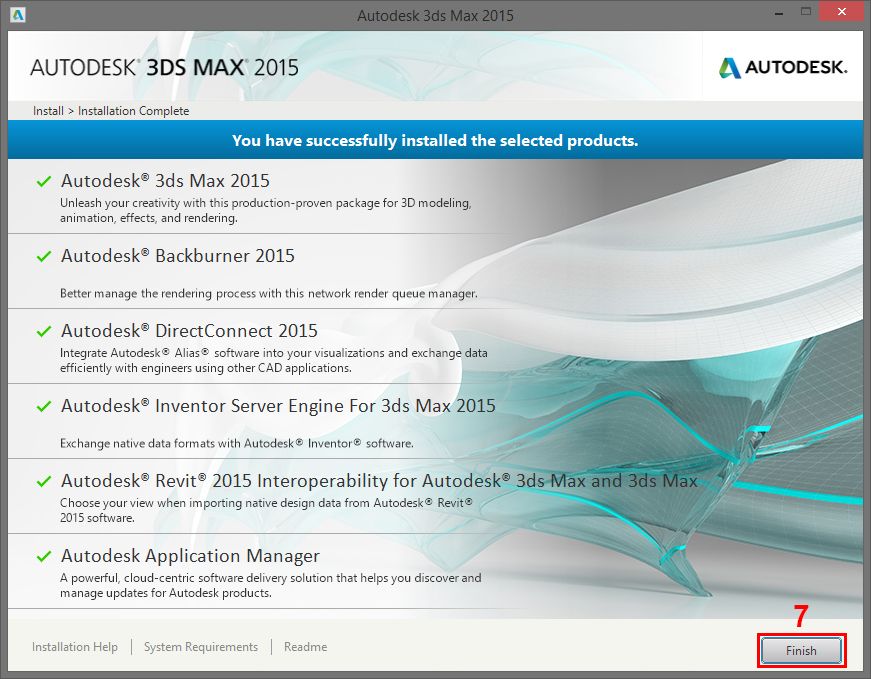Open the Installation Help link
Image resolution: width=871 pixels, height=679 pixels.
pyautogui.click(x=75, y=647)
